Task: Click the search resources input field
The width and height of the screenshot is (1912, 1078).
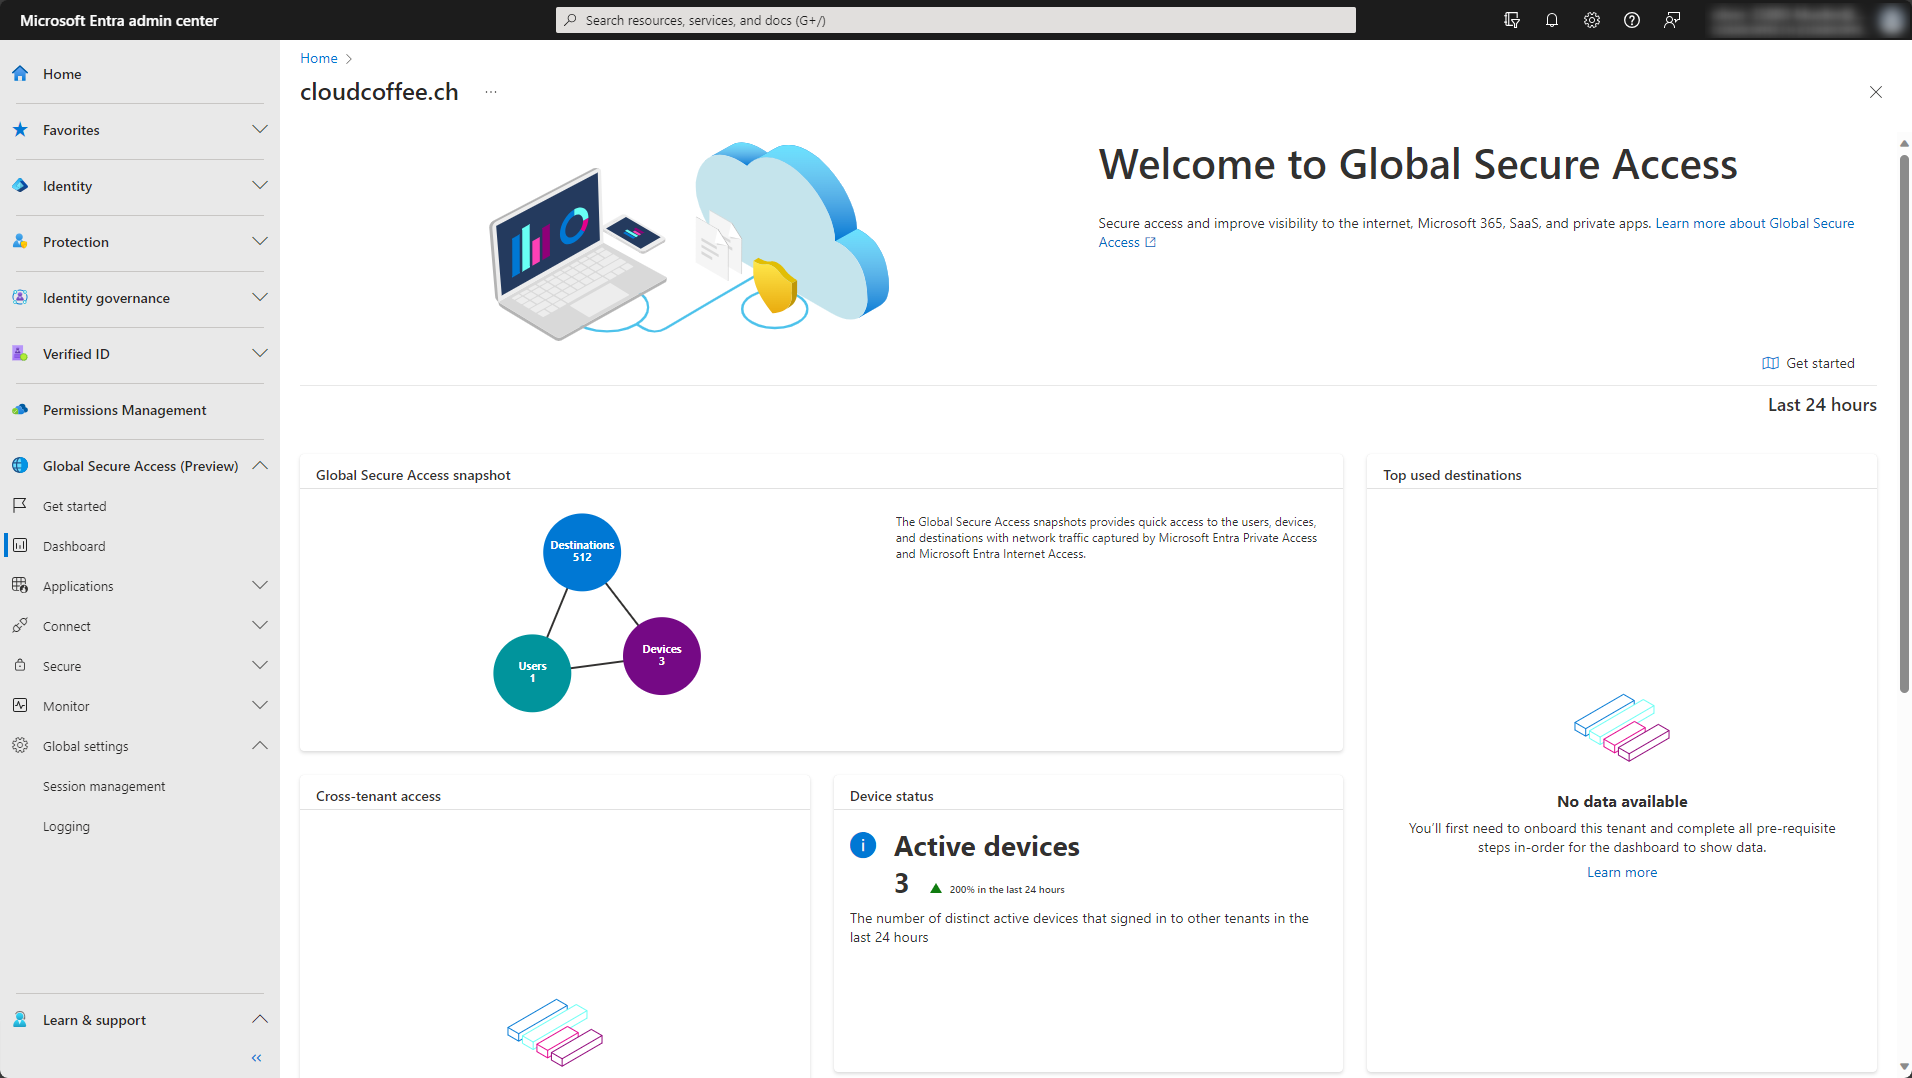Action: click(955, 20)
